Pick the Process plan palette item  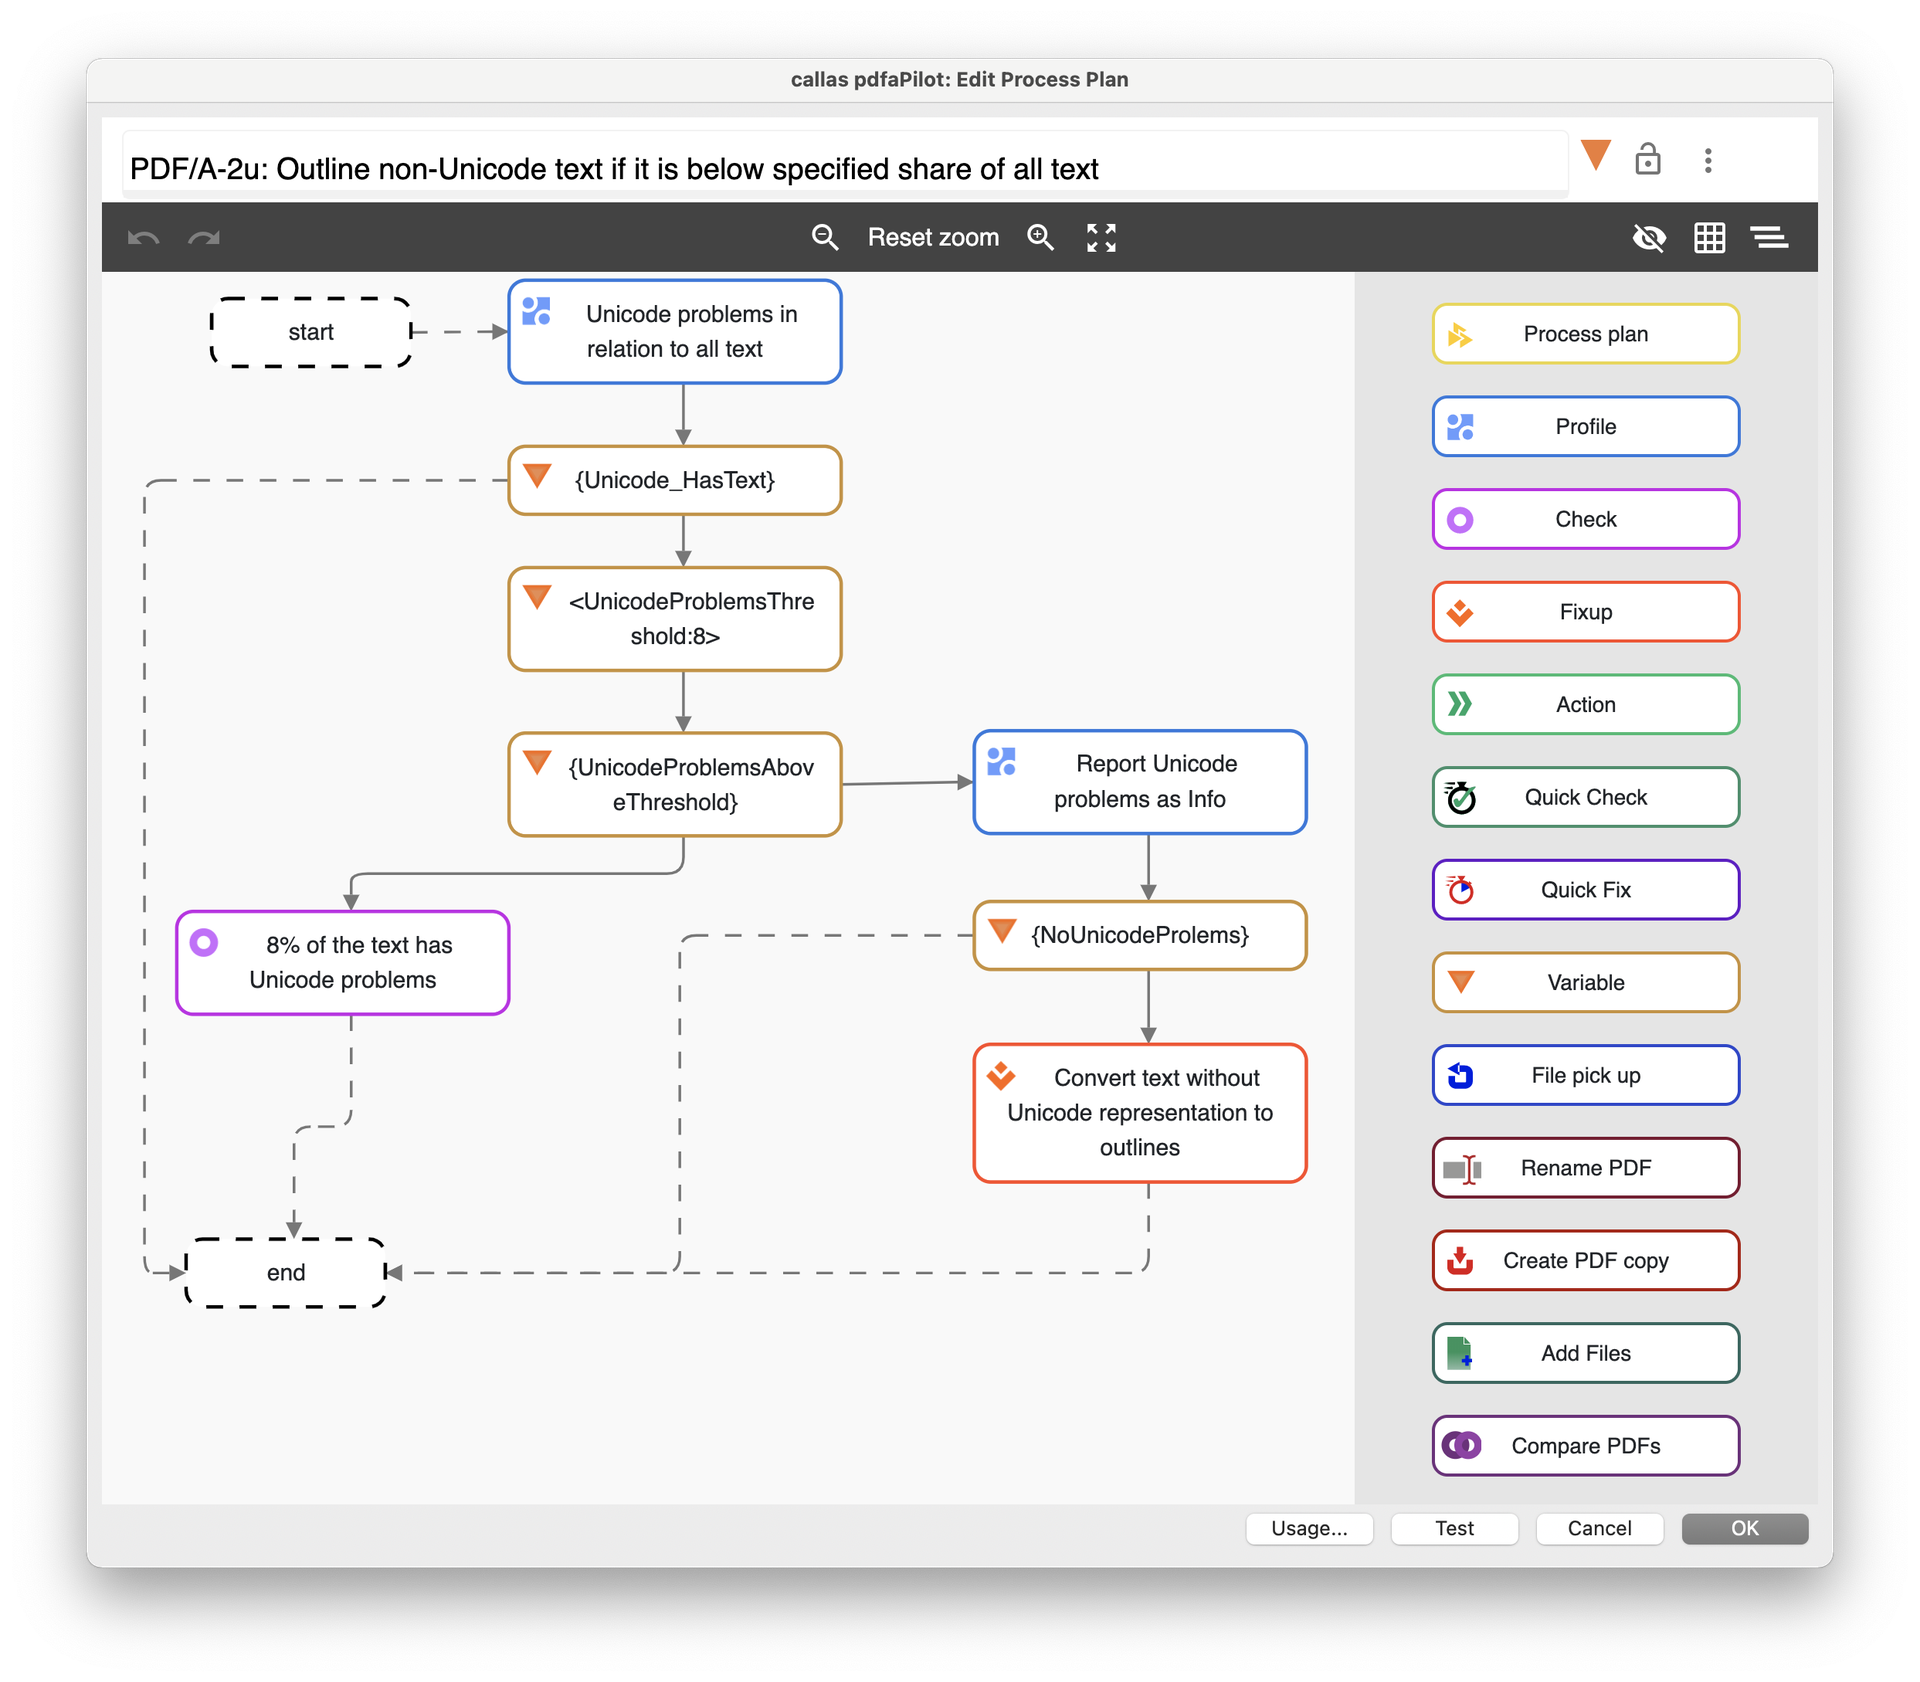(x=1586, y=334)
